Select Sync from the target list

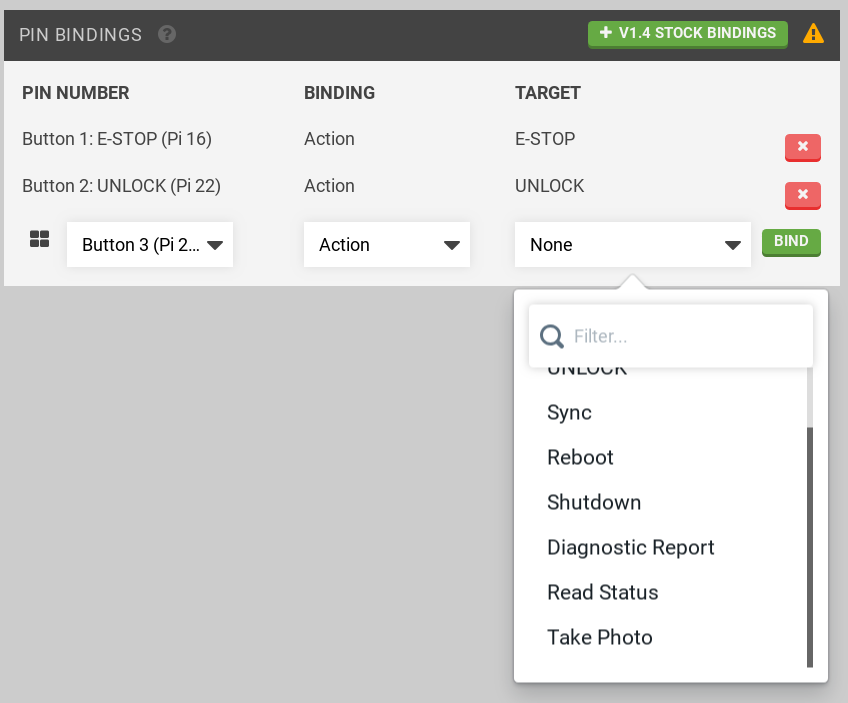click(569, 413)
